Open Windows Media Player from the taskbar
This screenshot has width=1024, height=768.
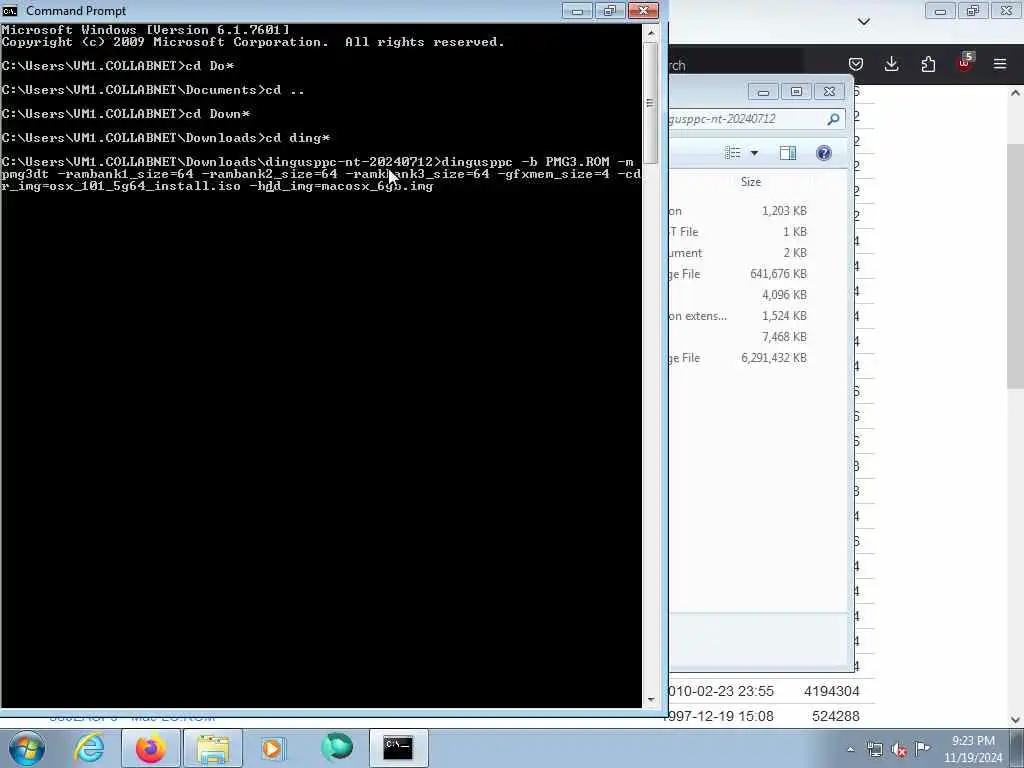(x=272, y=748)
